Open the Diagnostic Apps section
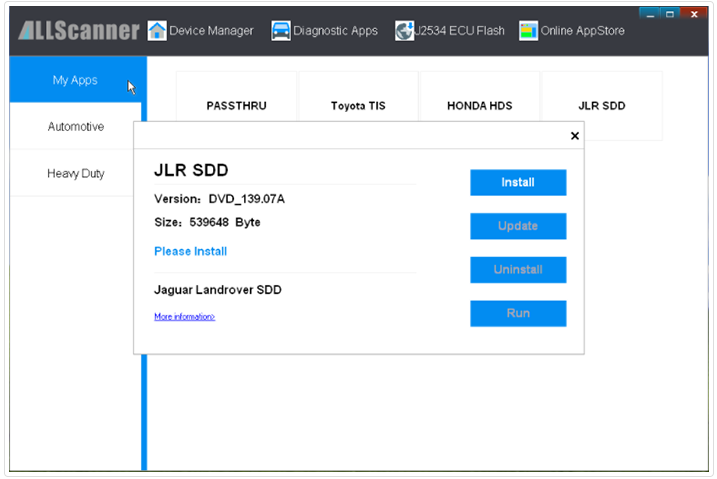This screenshot has width=717, height=479. click(324, 31)
